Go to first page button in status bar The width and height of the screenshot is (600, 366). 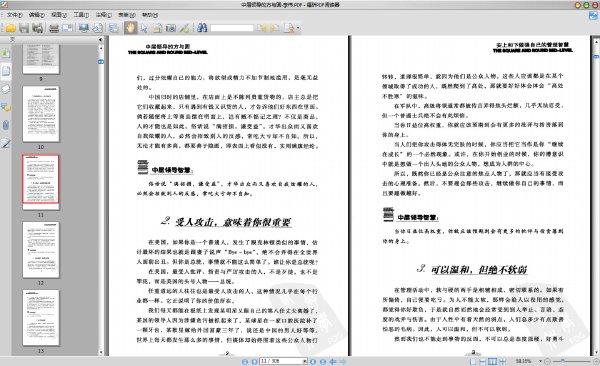click(245, 361)
